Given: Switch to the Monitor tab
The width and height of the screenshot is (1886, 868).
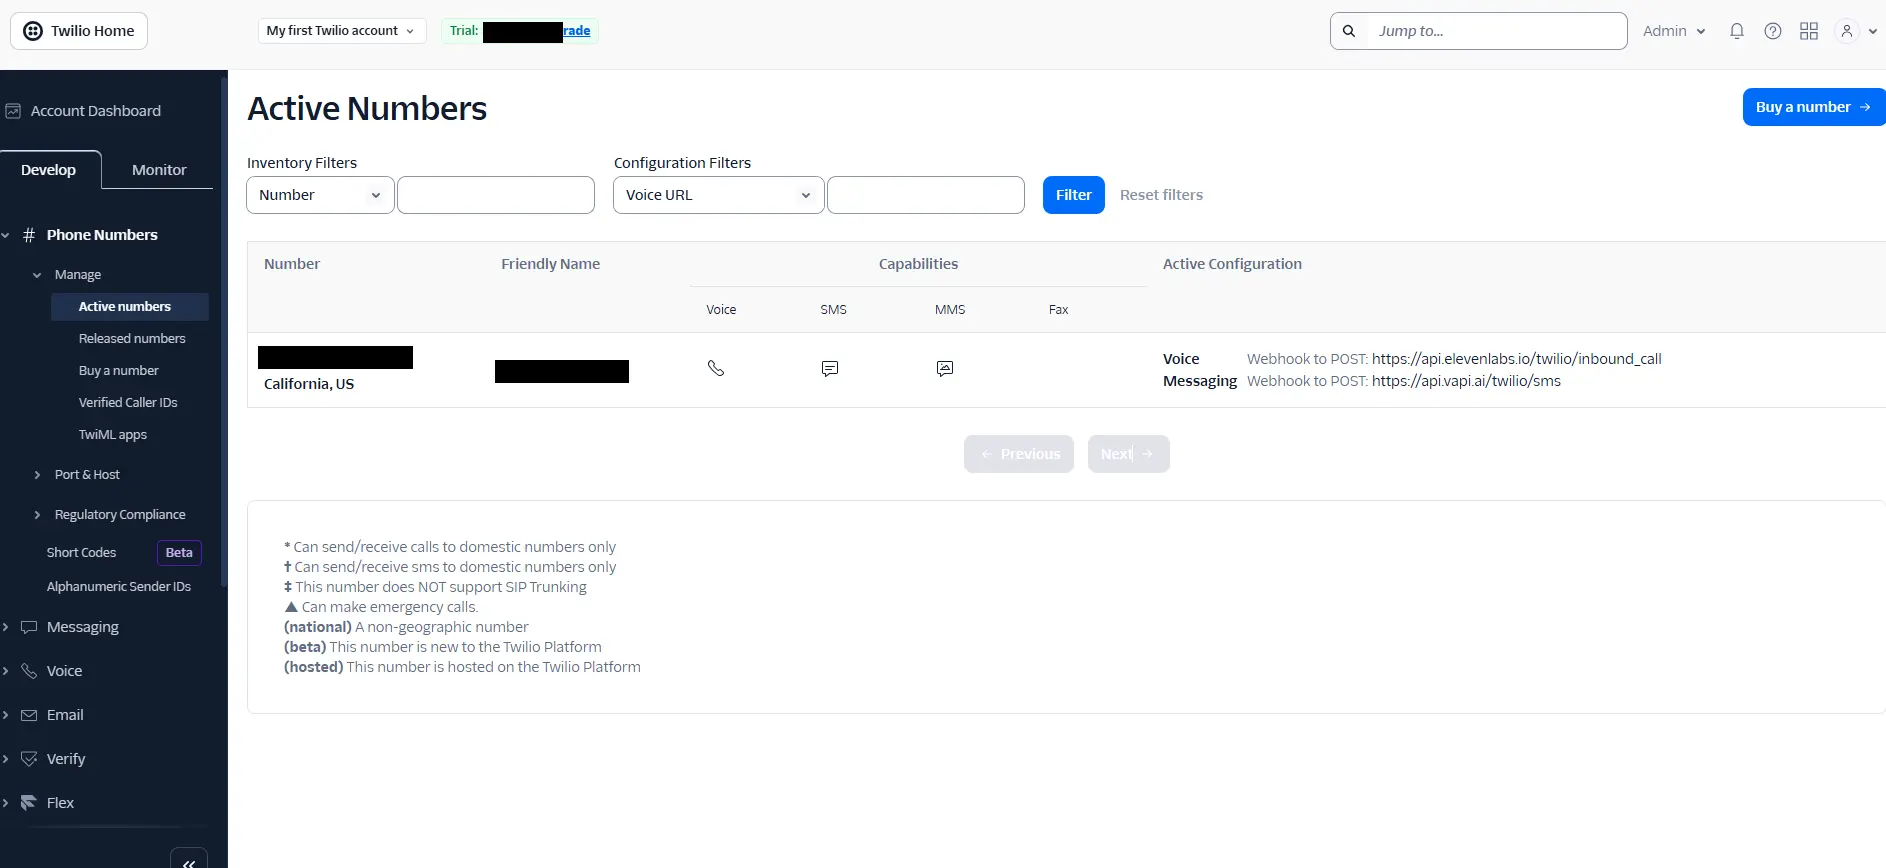Looking at the screenshot, I should [159, 170].
